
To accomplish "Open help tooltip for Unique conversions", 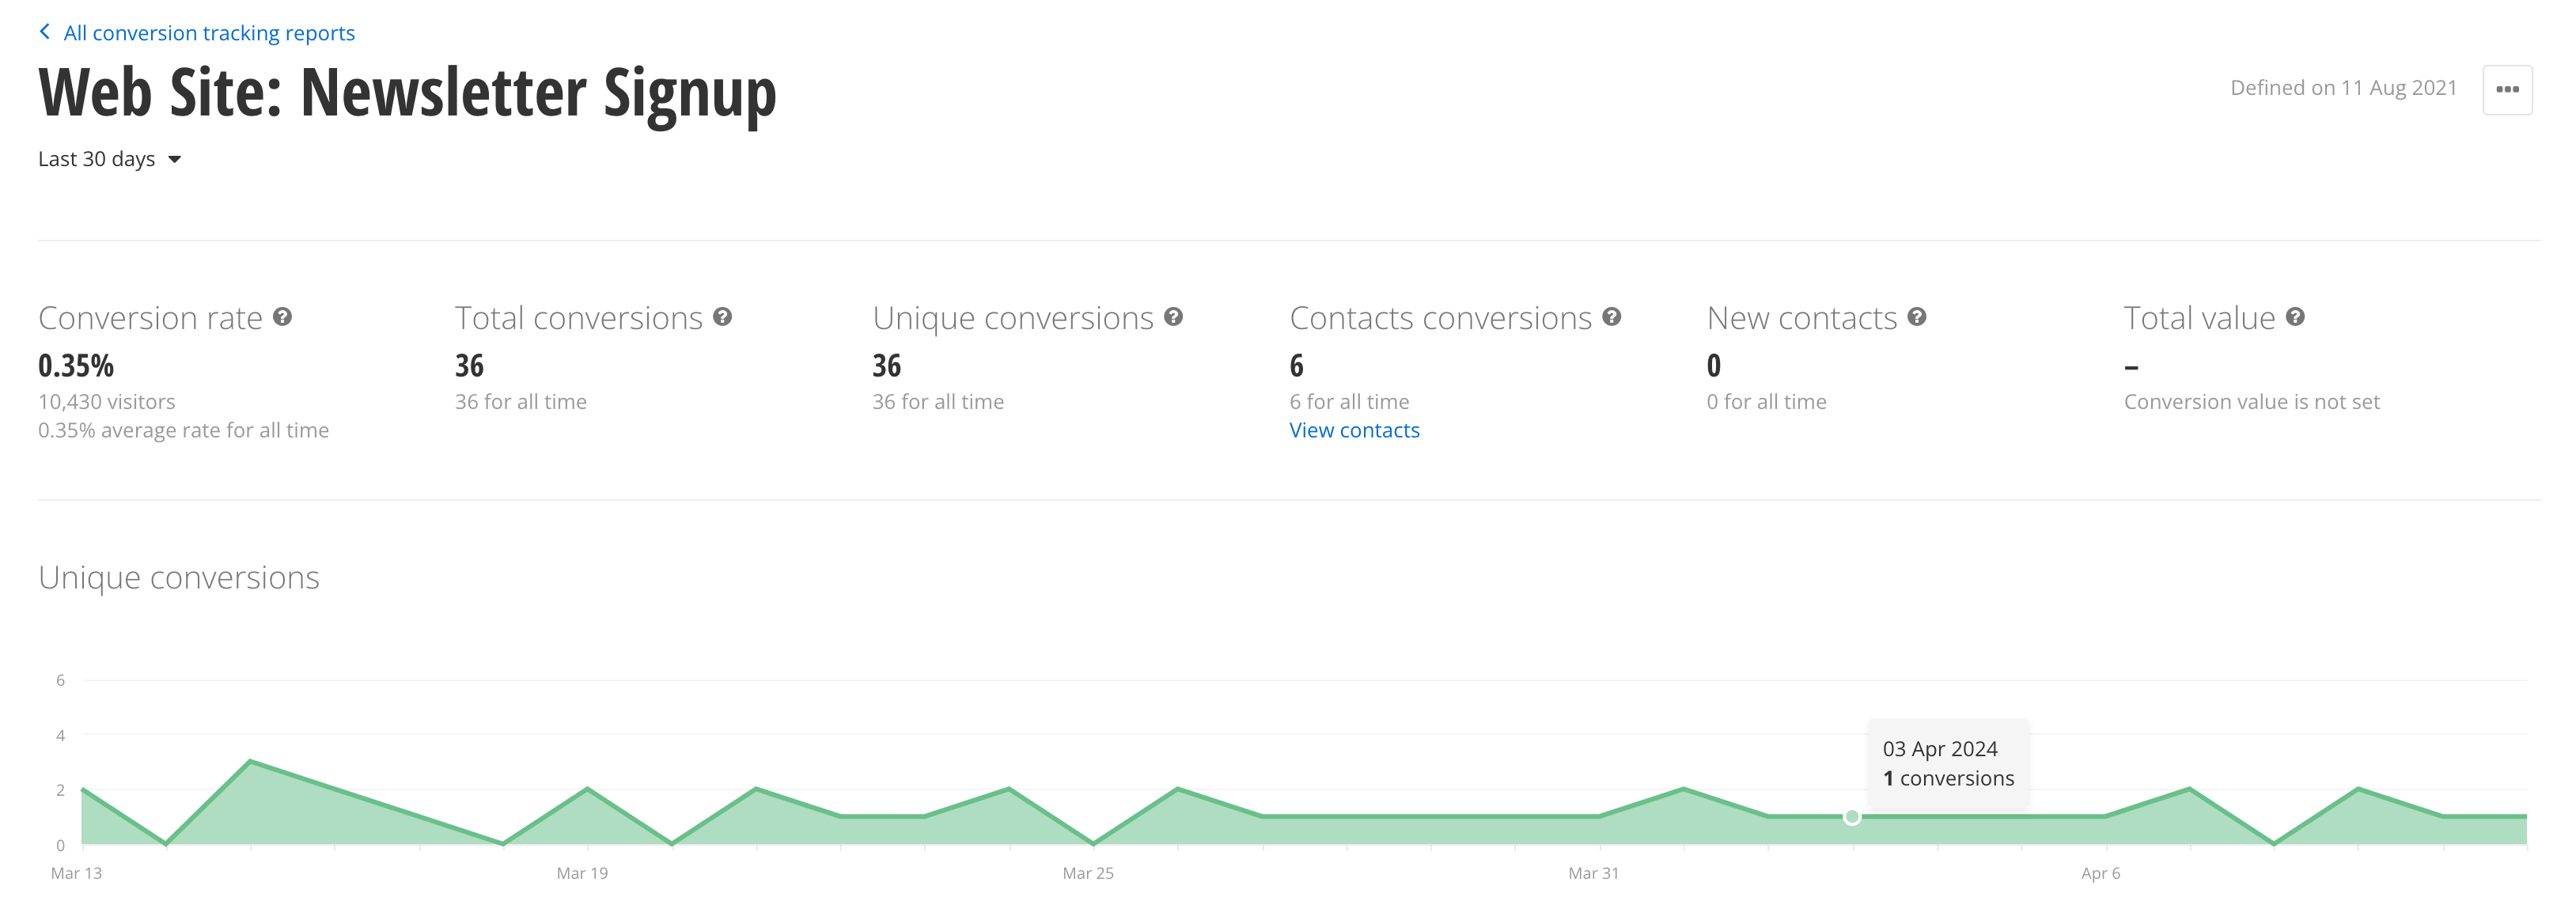I will point(1174,317).
